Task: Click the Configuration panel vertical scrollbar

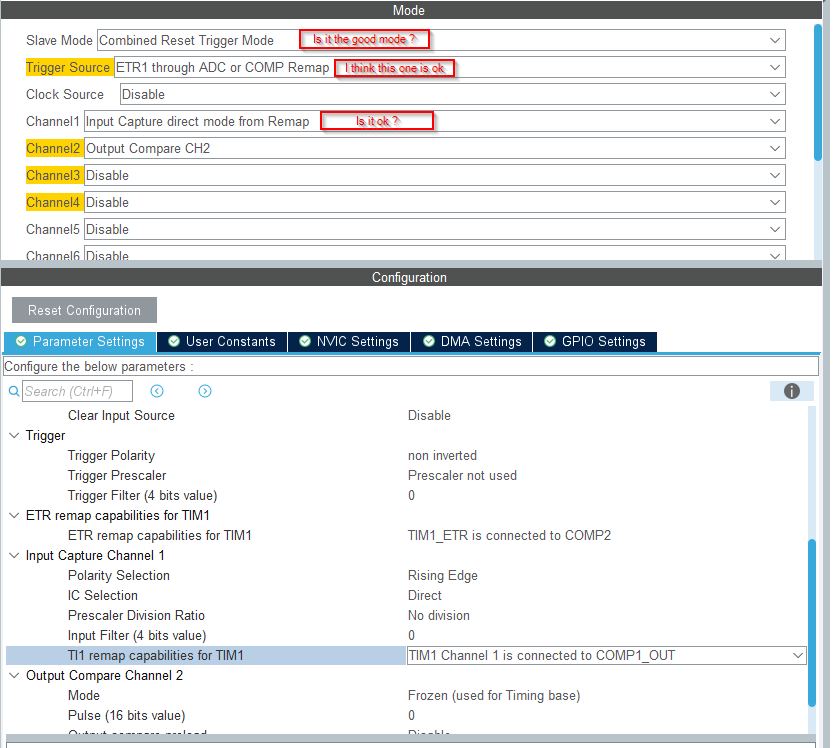Action: coord(812,623)
